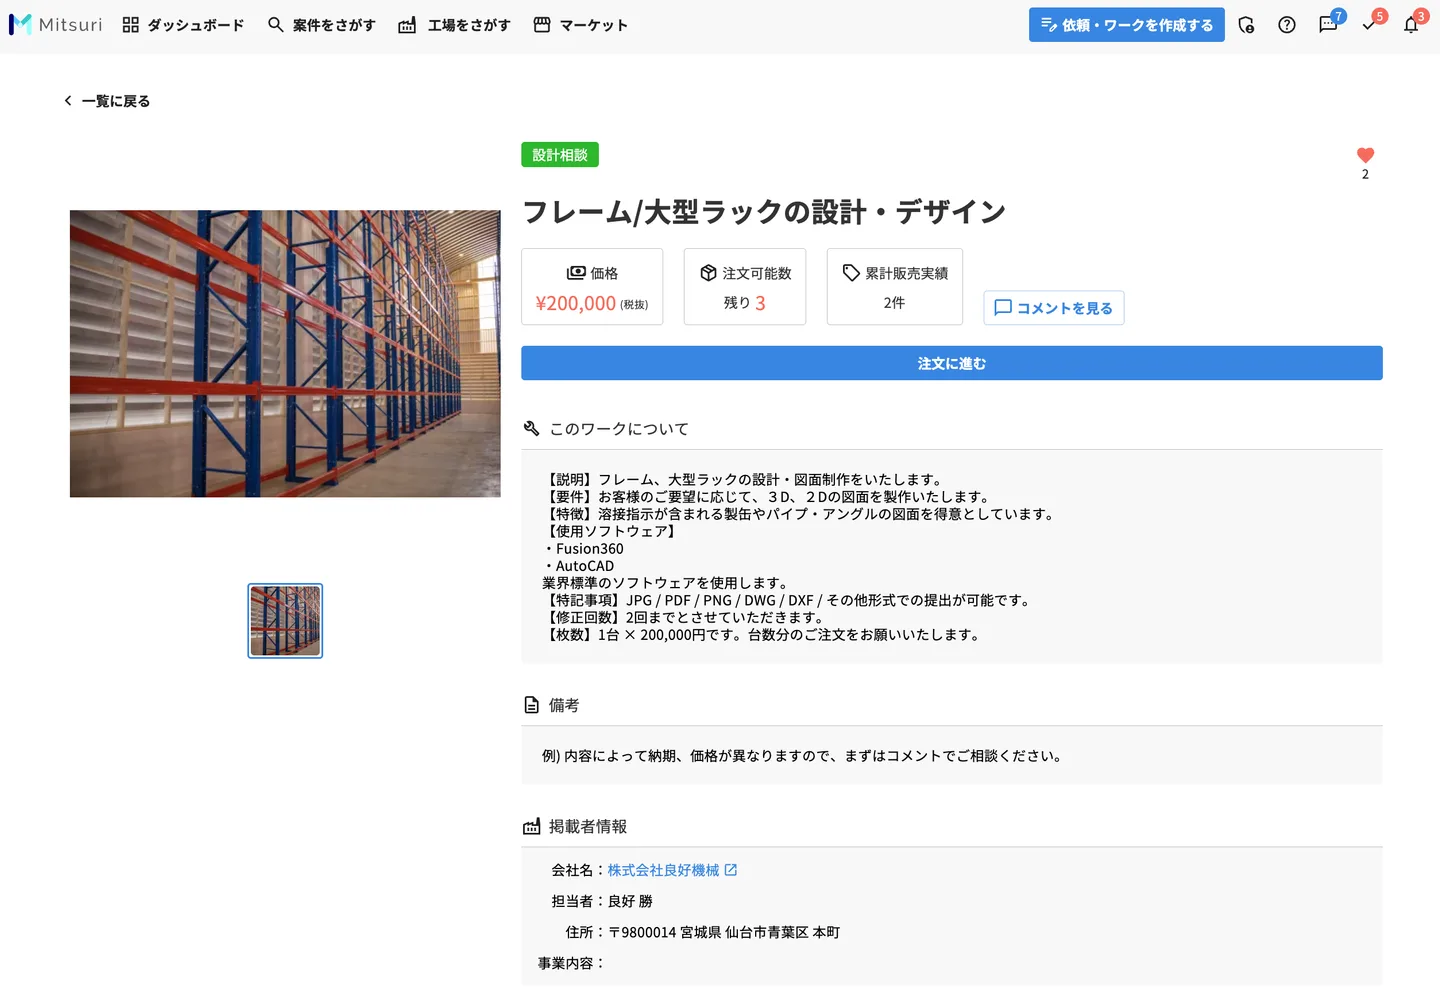This screenshot has width=1440, height=1004.
Task: Click the Mitsuri logo
Action: [x=56, y=25]
